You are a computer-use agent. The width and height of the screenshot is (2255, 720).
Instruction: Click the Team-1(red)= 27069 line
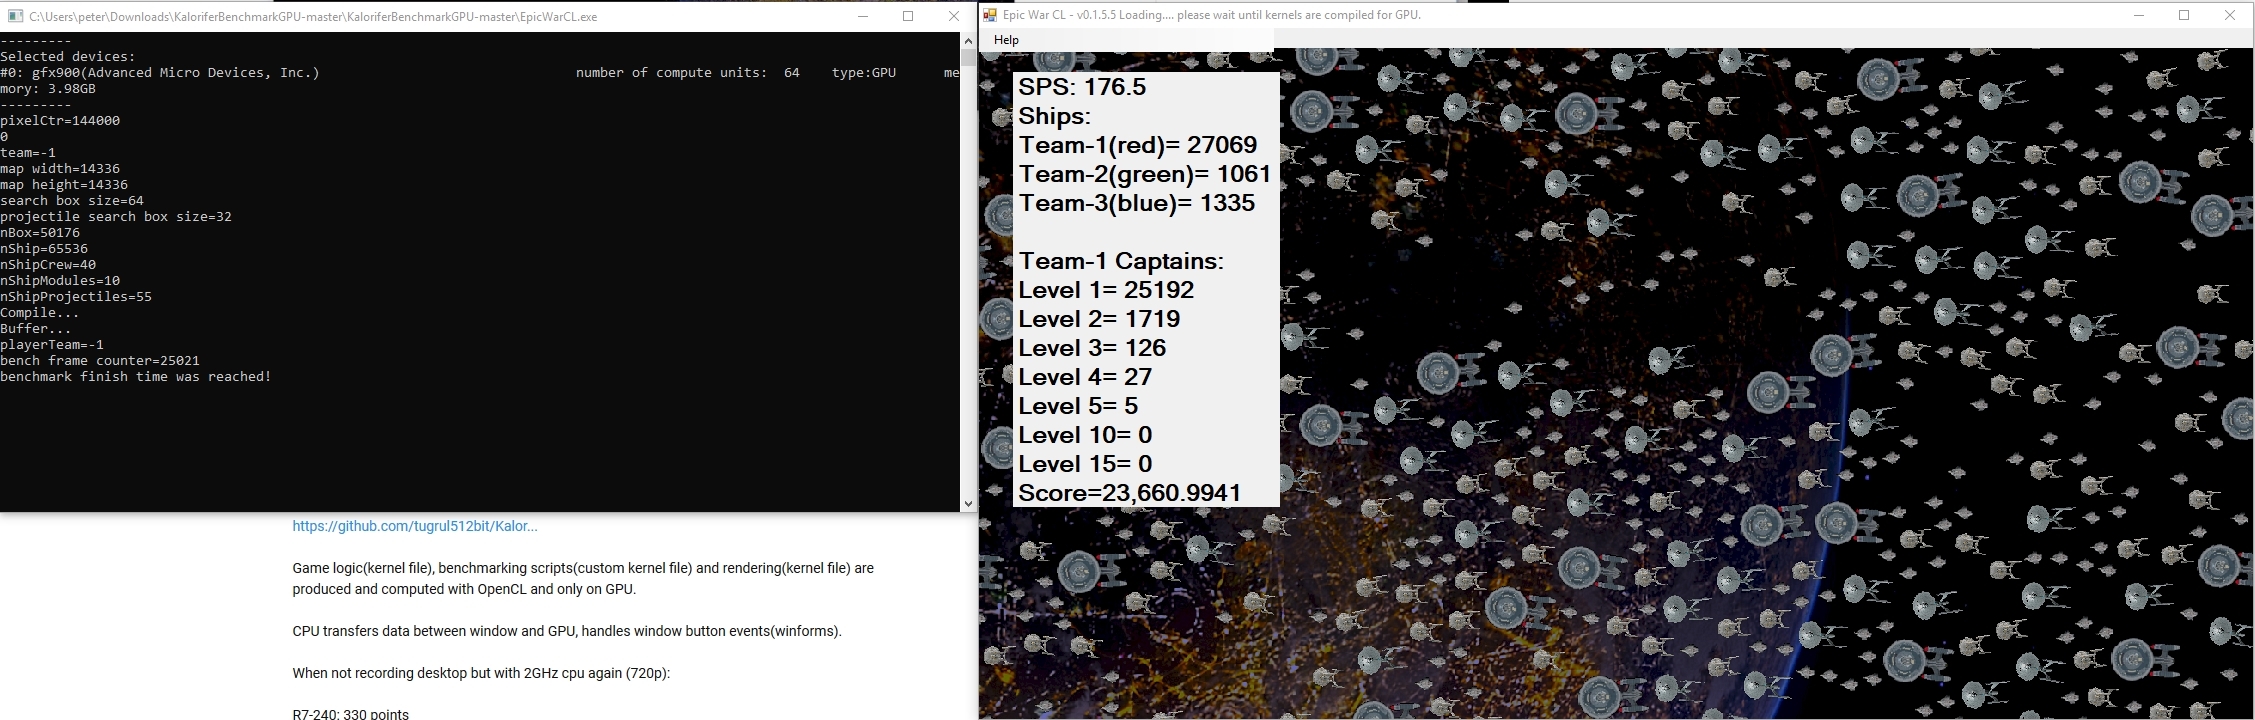click(x=1138, y=145)
